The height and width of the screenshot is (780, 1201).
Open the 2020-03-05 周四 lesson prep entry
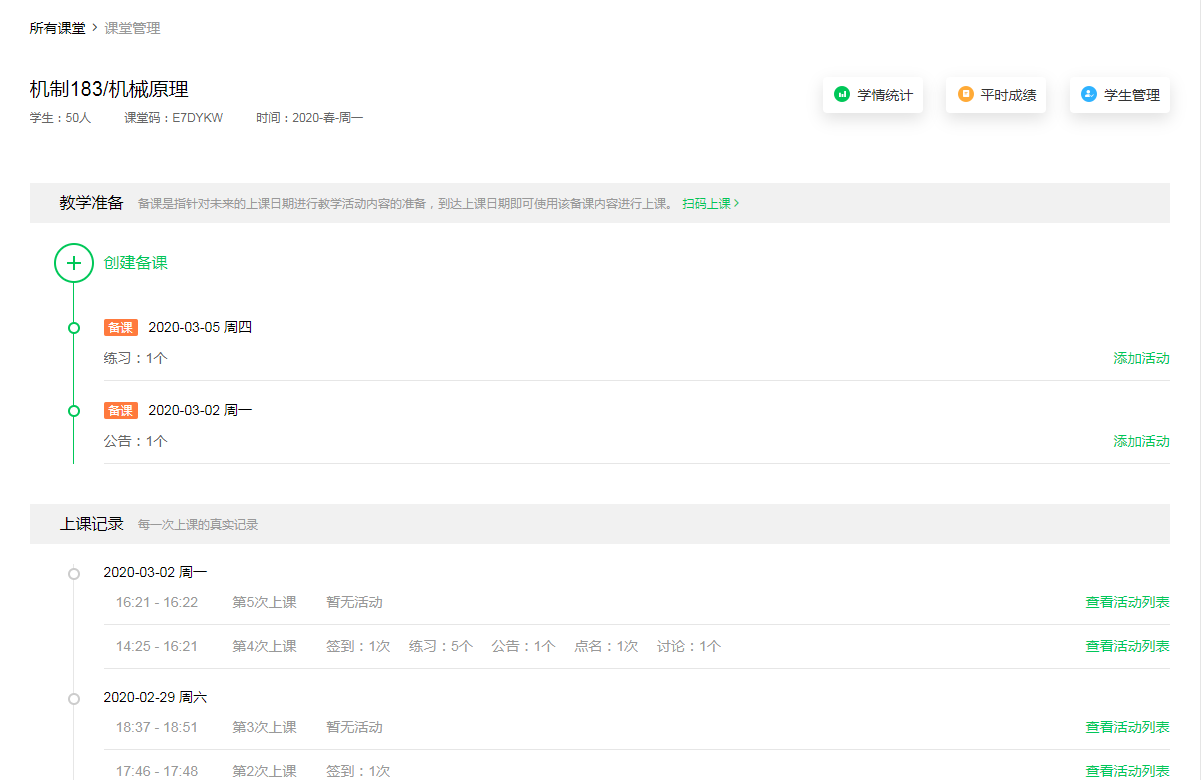(200, 327)
